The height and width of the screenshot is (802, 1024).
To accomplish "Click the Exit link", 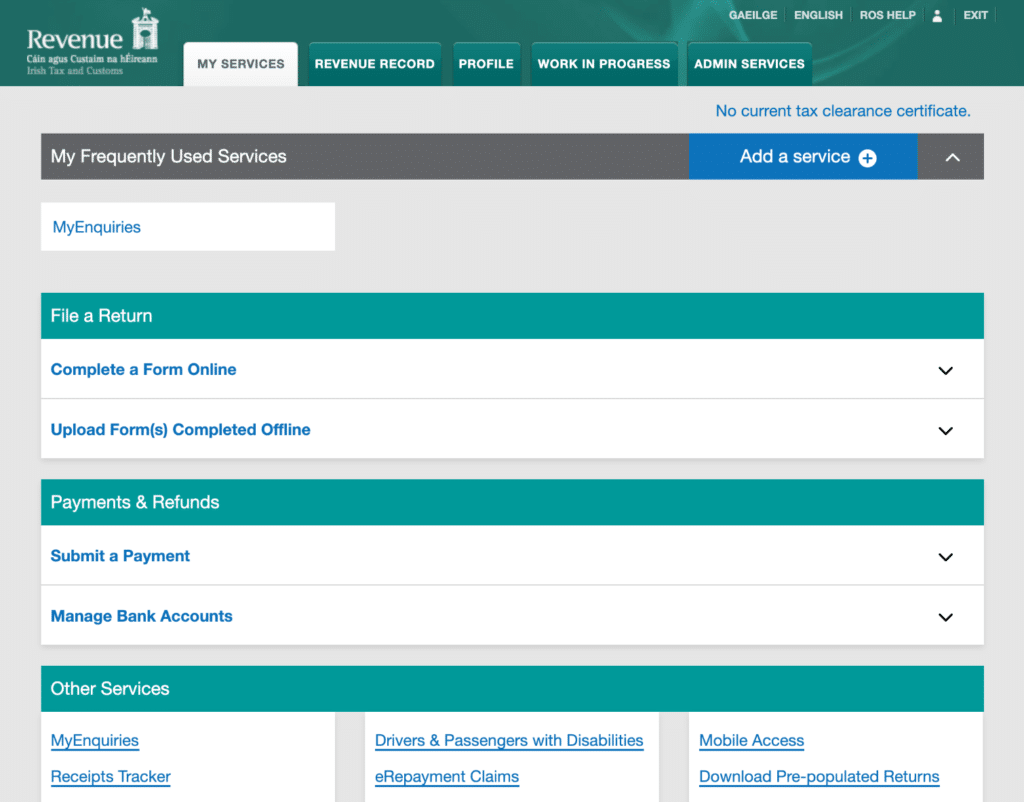I will [x=975, y=15].
